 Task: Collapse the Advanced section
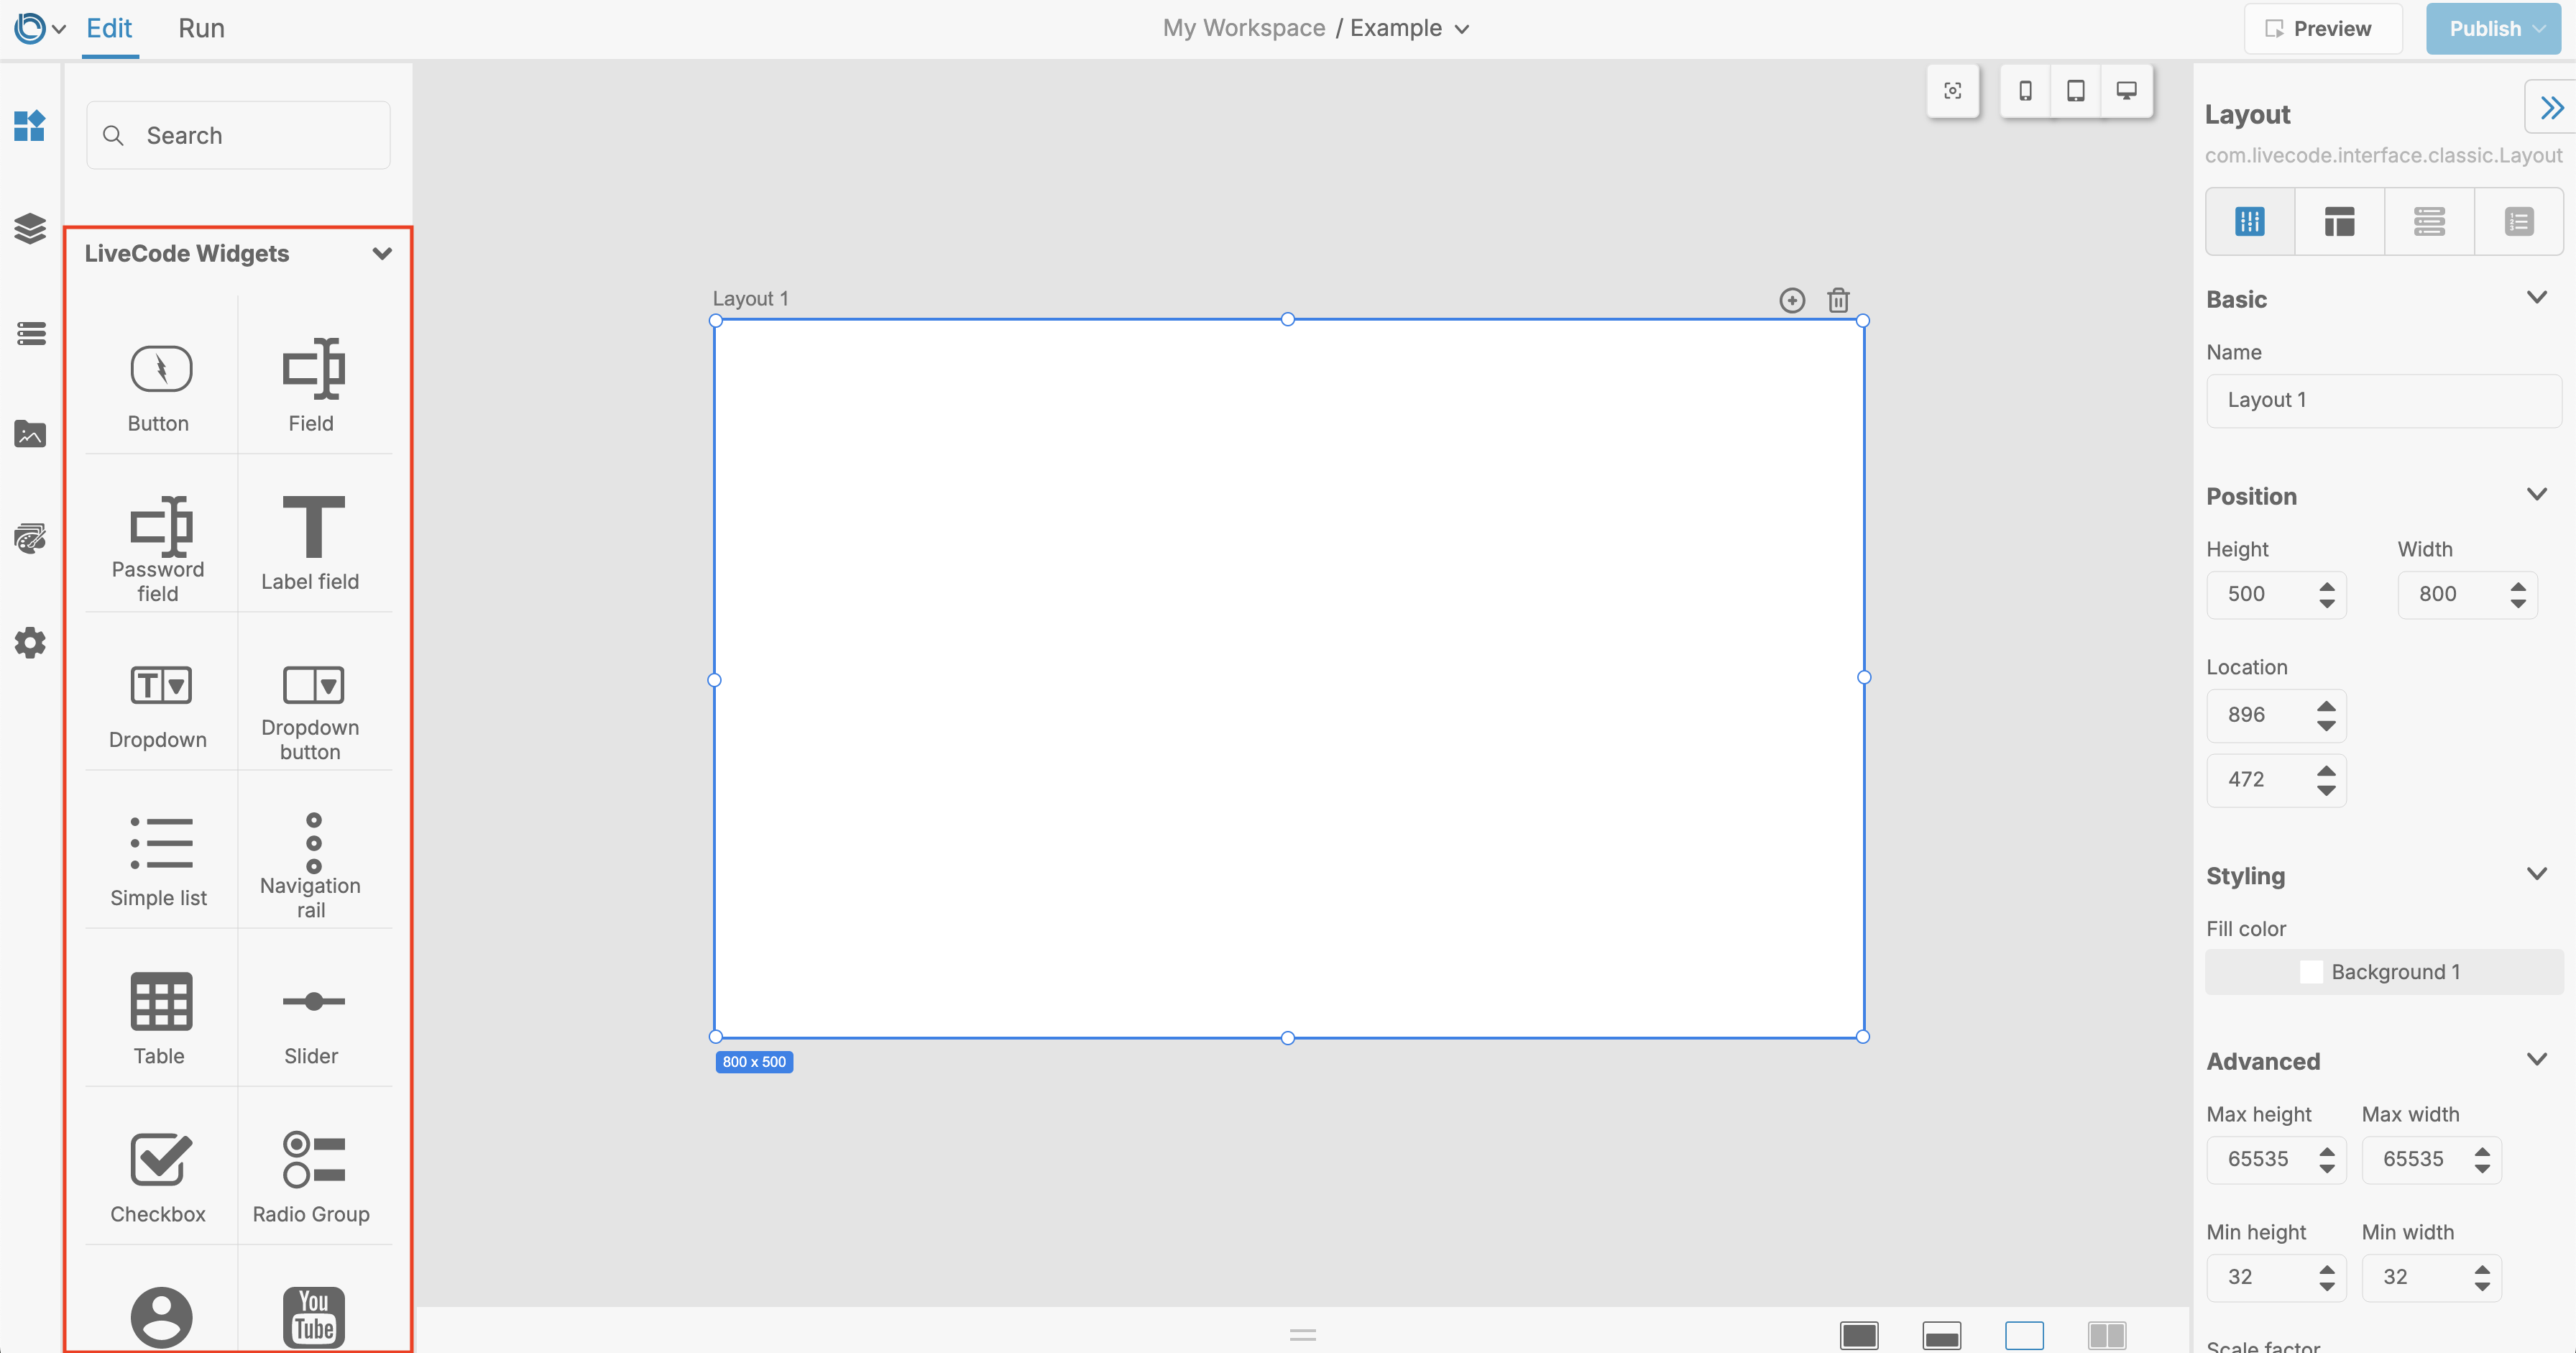coord(2537,1059)
